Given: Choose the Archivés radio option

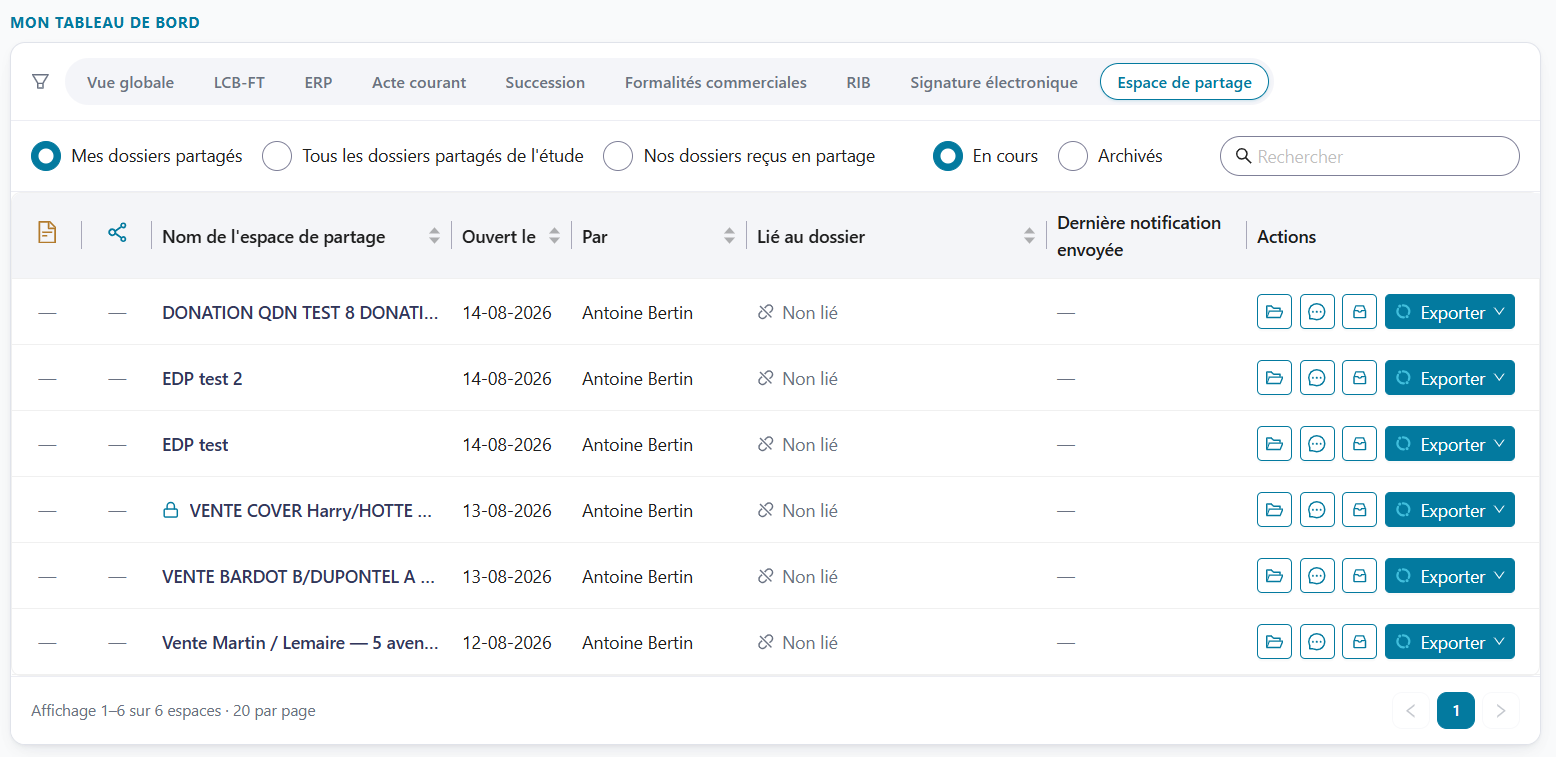Looking at the screenshot, I should (x=1073, y=156).
